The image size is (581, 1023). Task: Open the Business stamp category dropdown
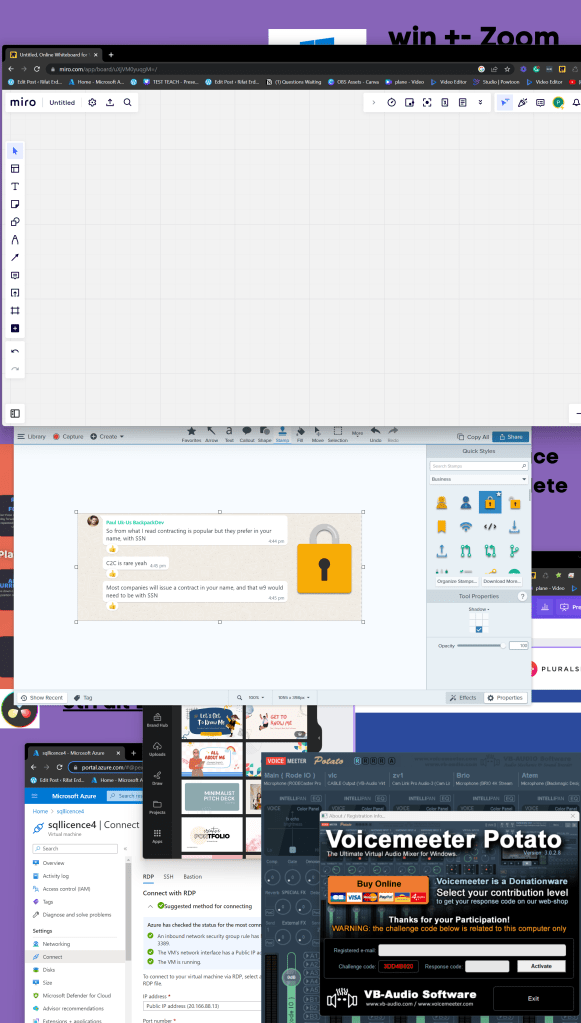click(x=479, y=479)
